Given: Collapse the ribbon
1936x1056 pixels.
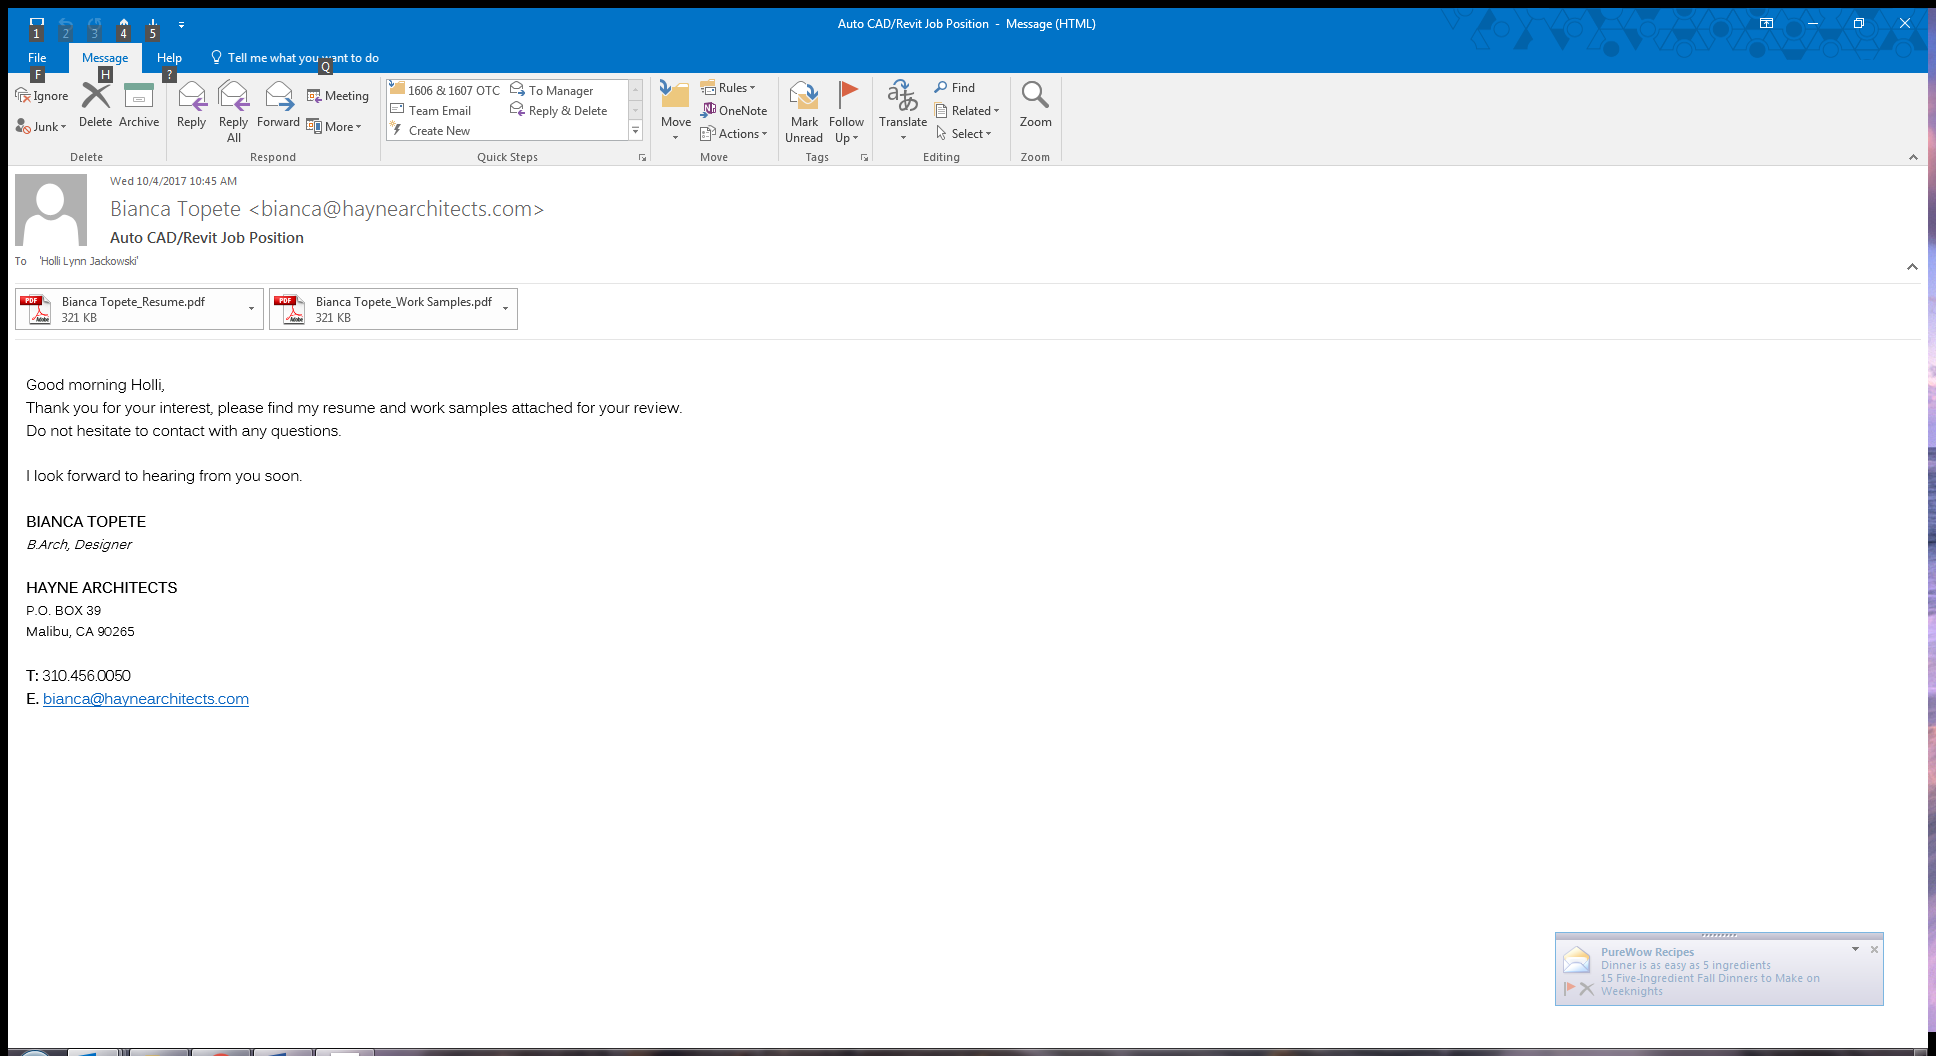Looking at the screenshot, I should 1912,157.
